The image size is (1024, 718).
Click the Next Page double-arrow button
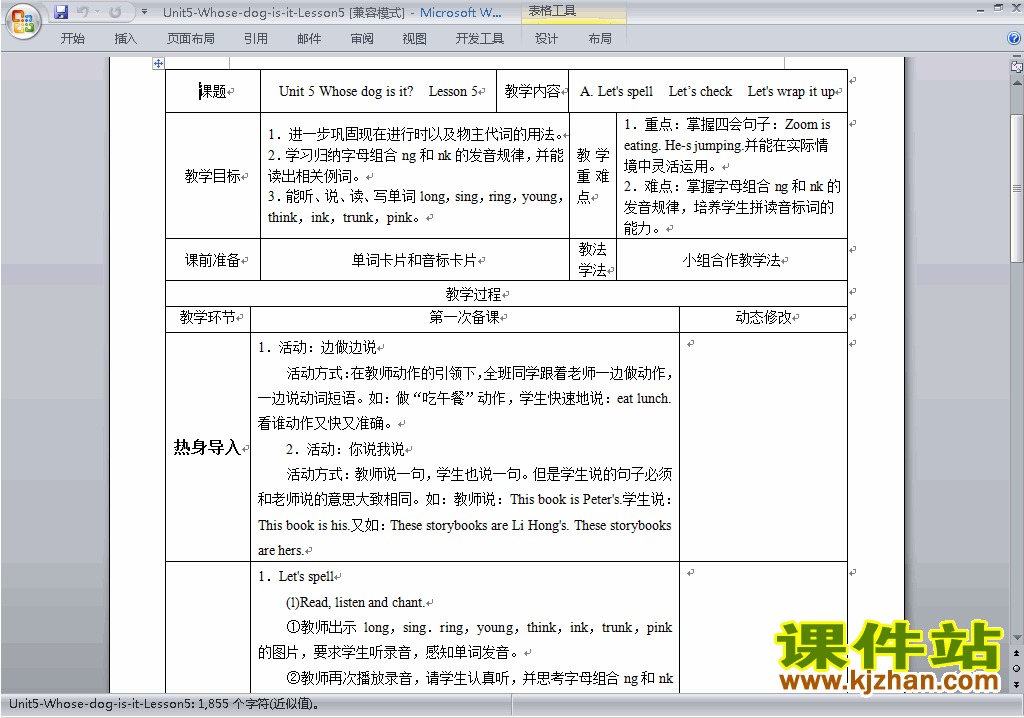pyautogui.click(x=1016, y=684)
